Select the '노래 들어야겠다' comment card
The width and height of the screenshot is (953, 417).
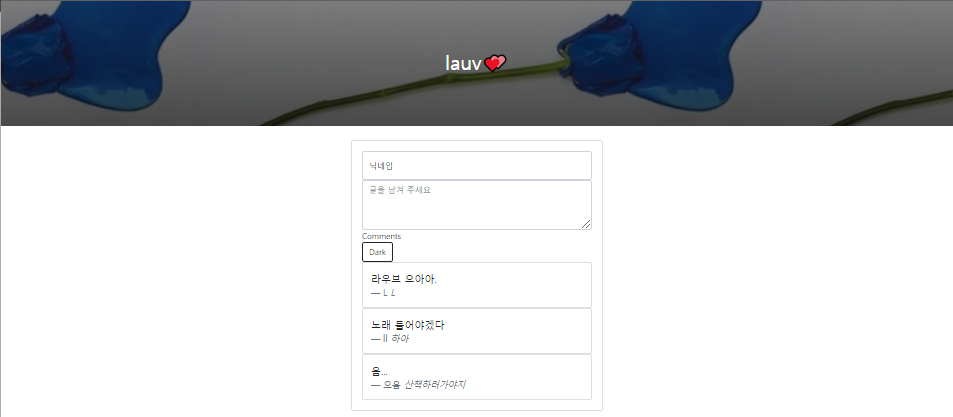[x=476, y=331]
